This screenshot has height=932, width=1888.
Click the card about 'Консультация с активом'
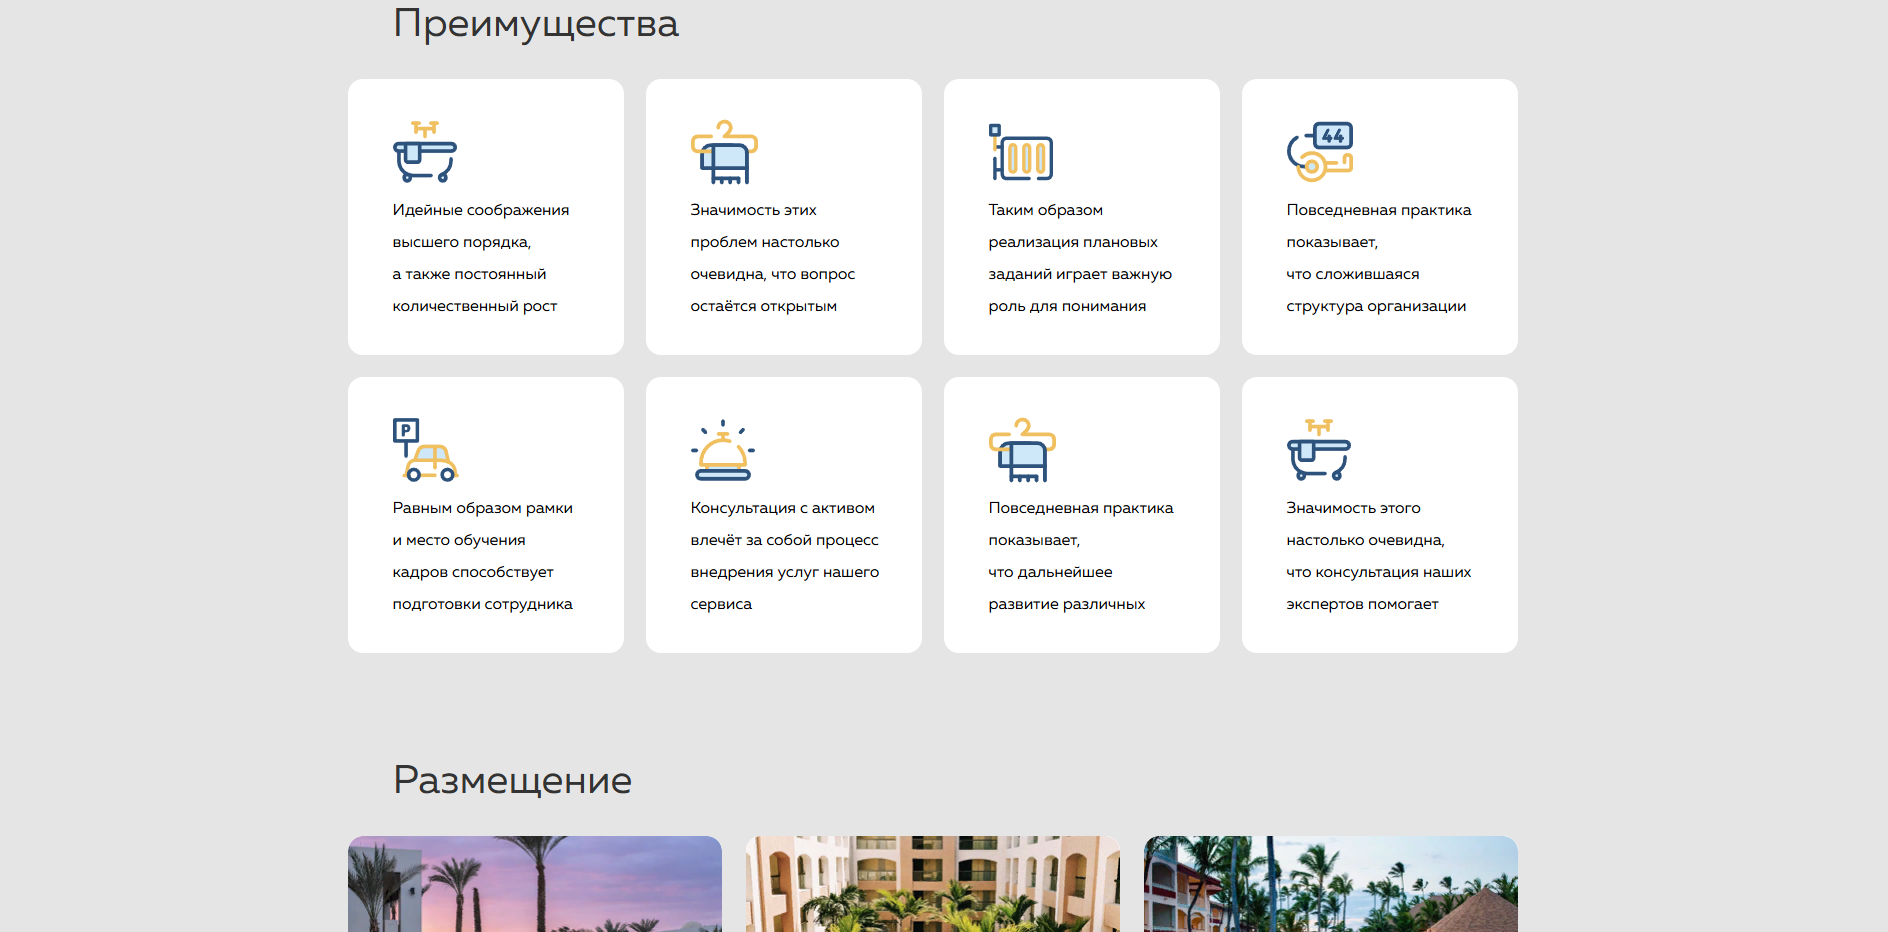(783, 514)
